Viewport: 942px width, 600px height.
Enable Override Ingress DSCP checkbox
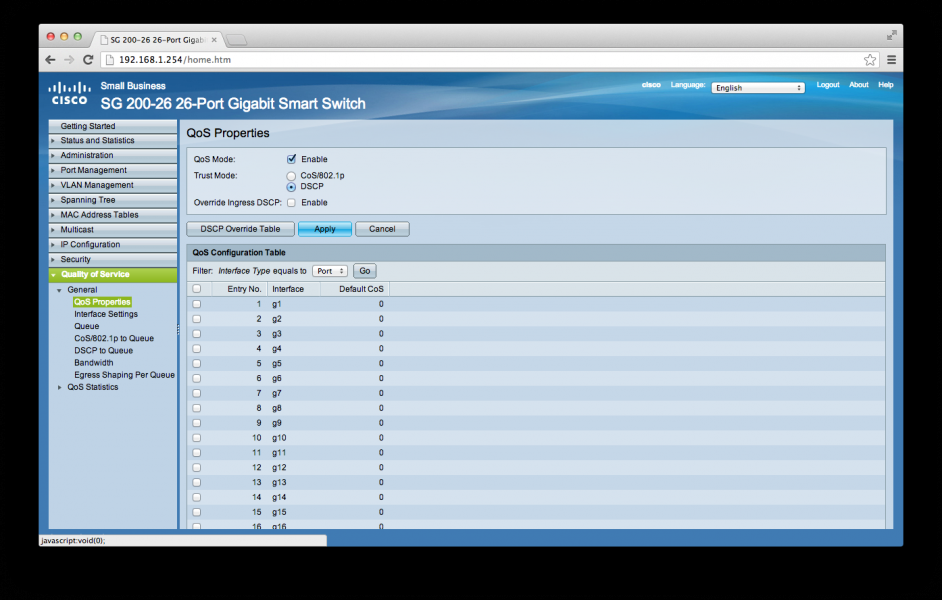click(292, 203)
